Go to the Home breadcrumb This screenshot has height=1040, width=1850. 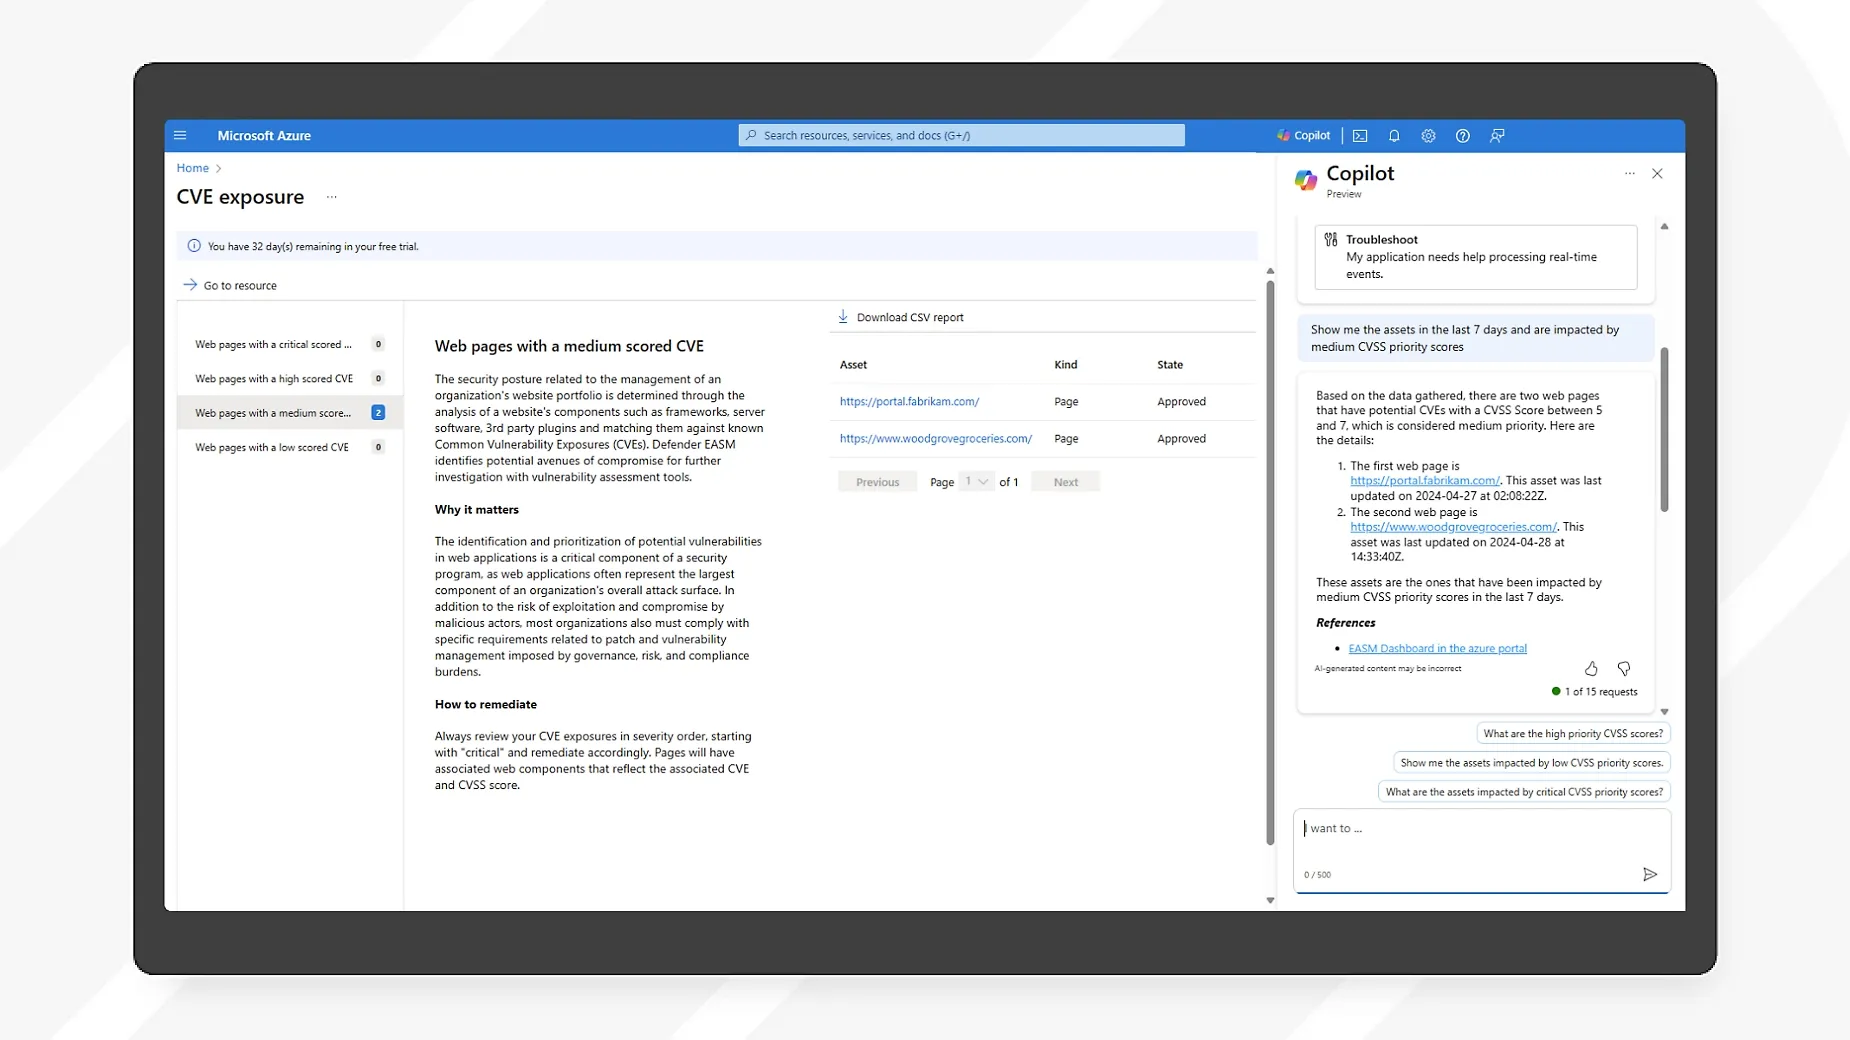[x=193, y=168]
